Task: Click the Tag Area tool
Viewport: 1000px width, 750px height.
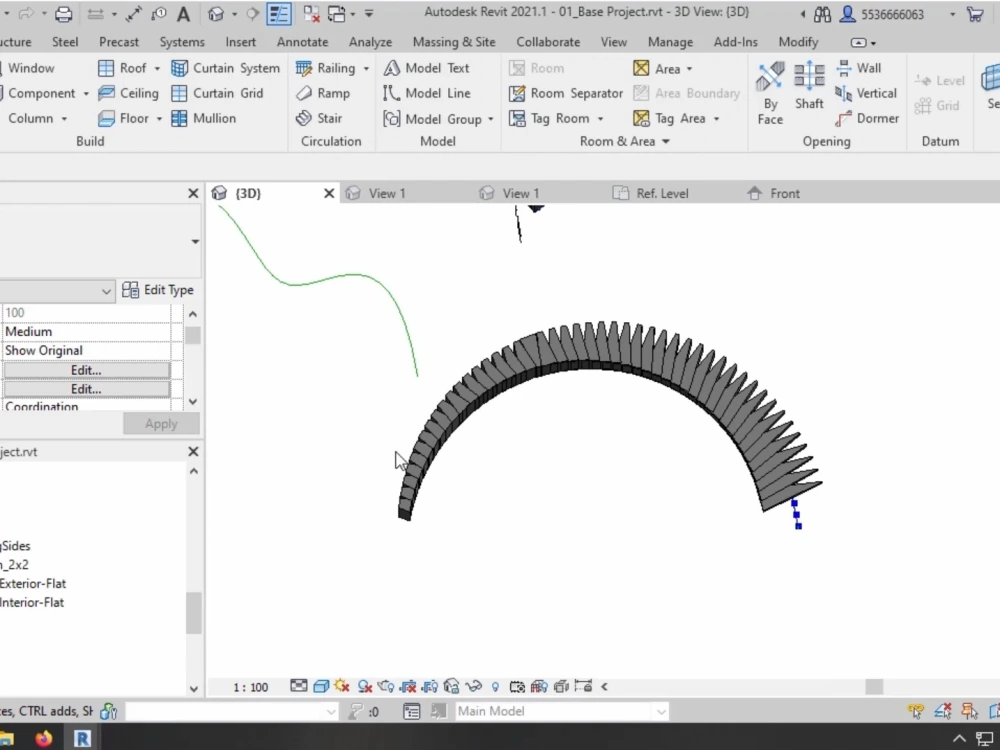Action: pos(669,119)
